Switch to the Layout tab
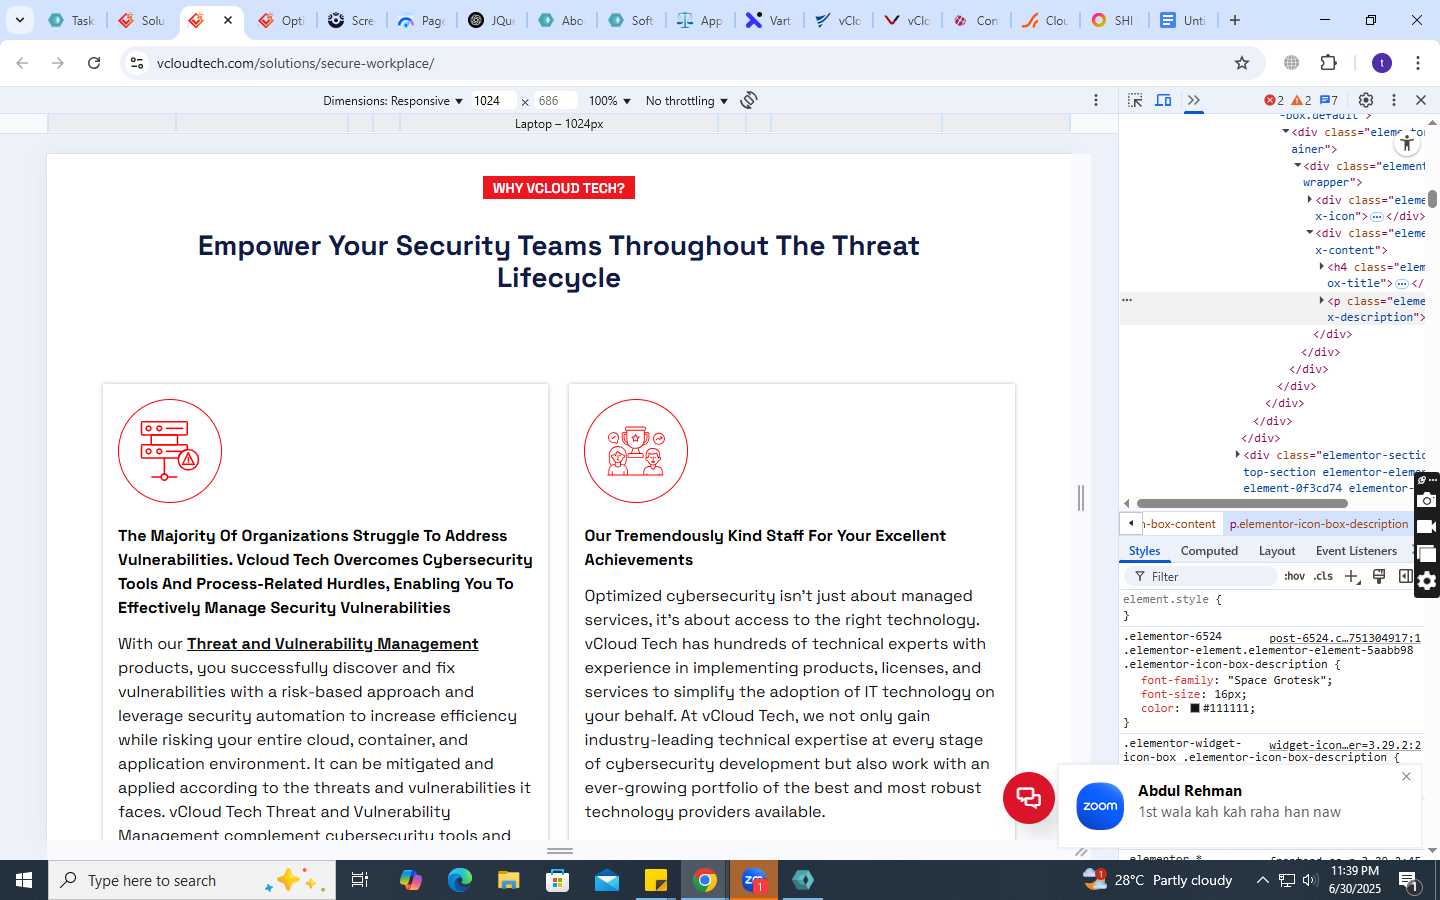The width and height of the screenshot is (1440, 900). pos(1277,551)
